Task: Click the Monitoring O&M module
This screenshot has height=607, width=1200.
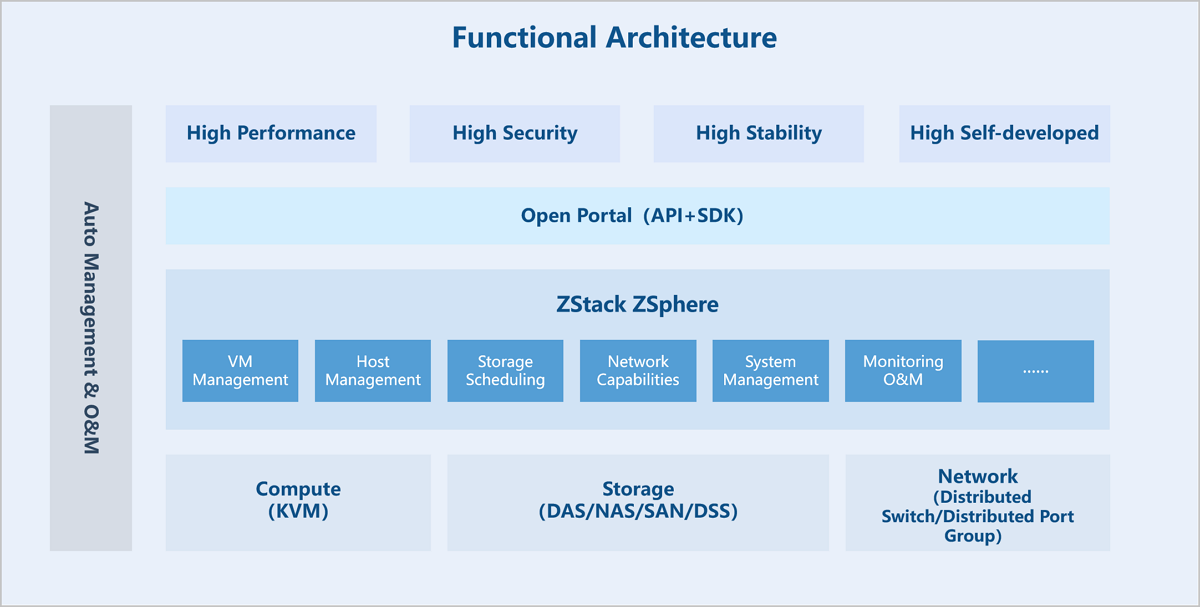Action: (x=903, y=371)
